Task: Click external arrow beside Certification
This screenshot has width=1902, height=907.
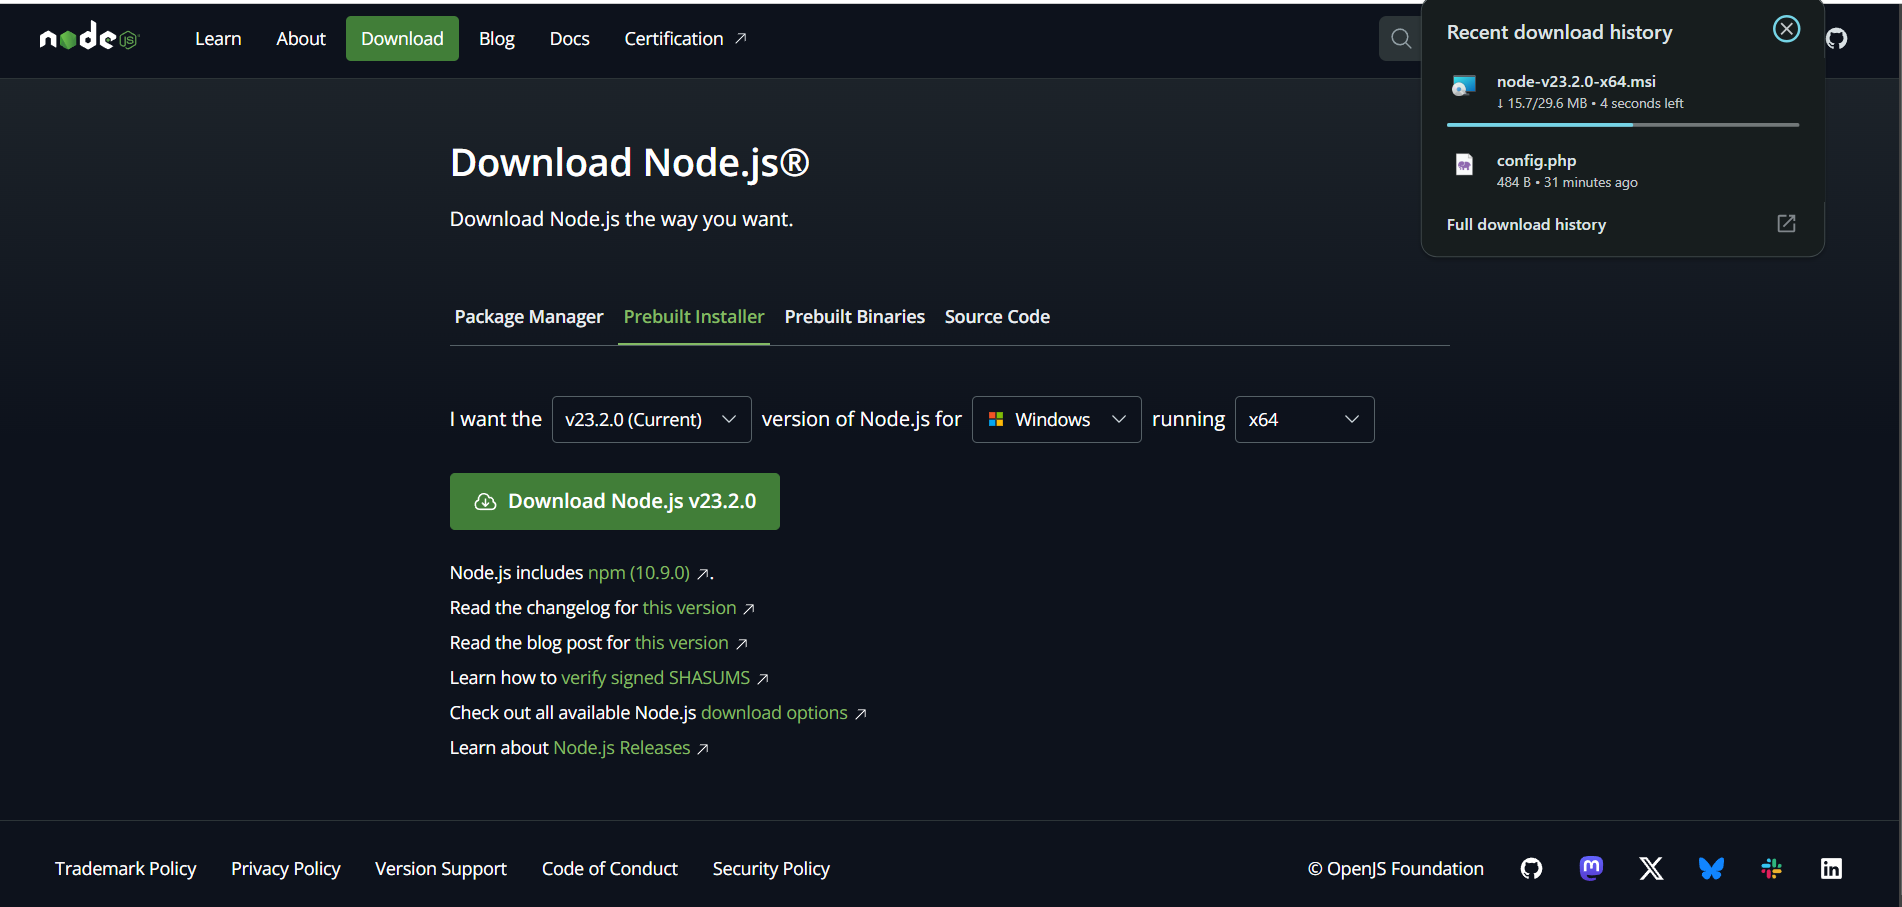Action: point(741,38)
